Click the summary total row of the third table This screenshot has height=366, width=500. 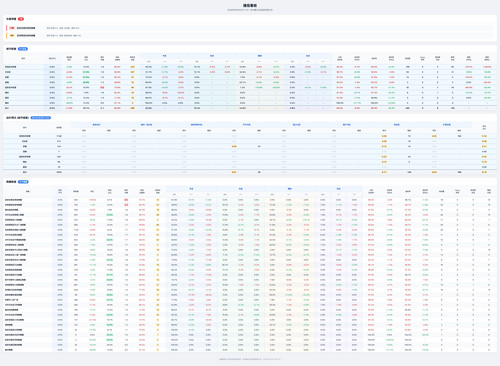coord(250,172)
